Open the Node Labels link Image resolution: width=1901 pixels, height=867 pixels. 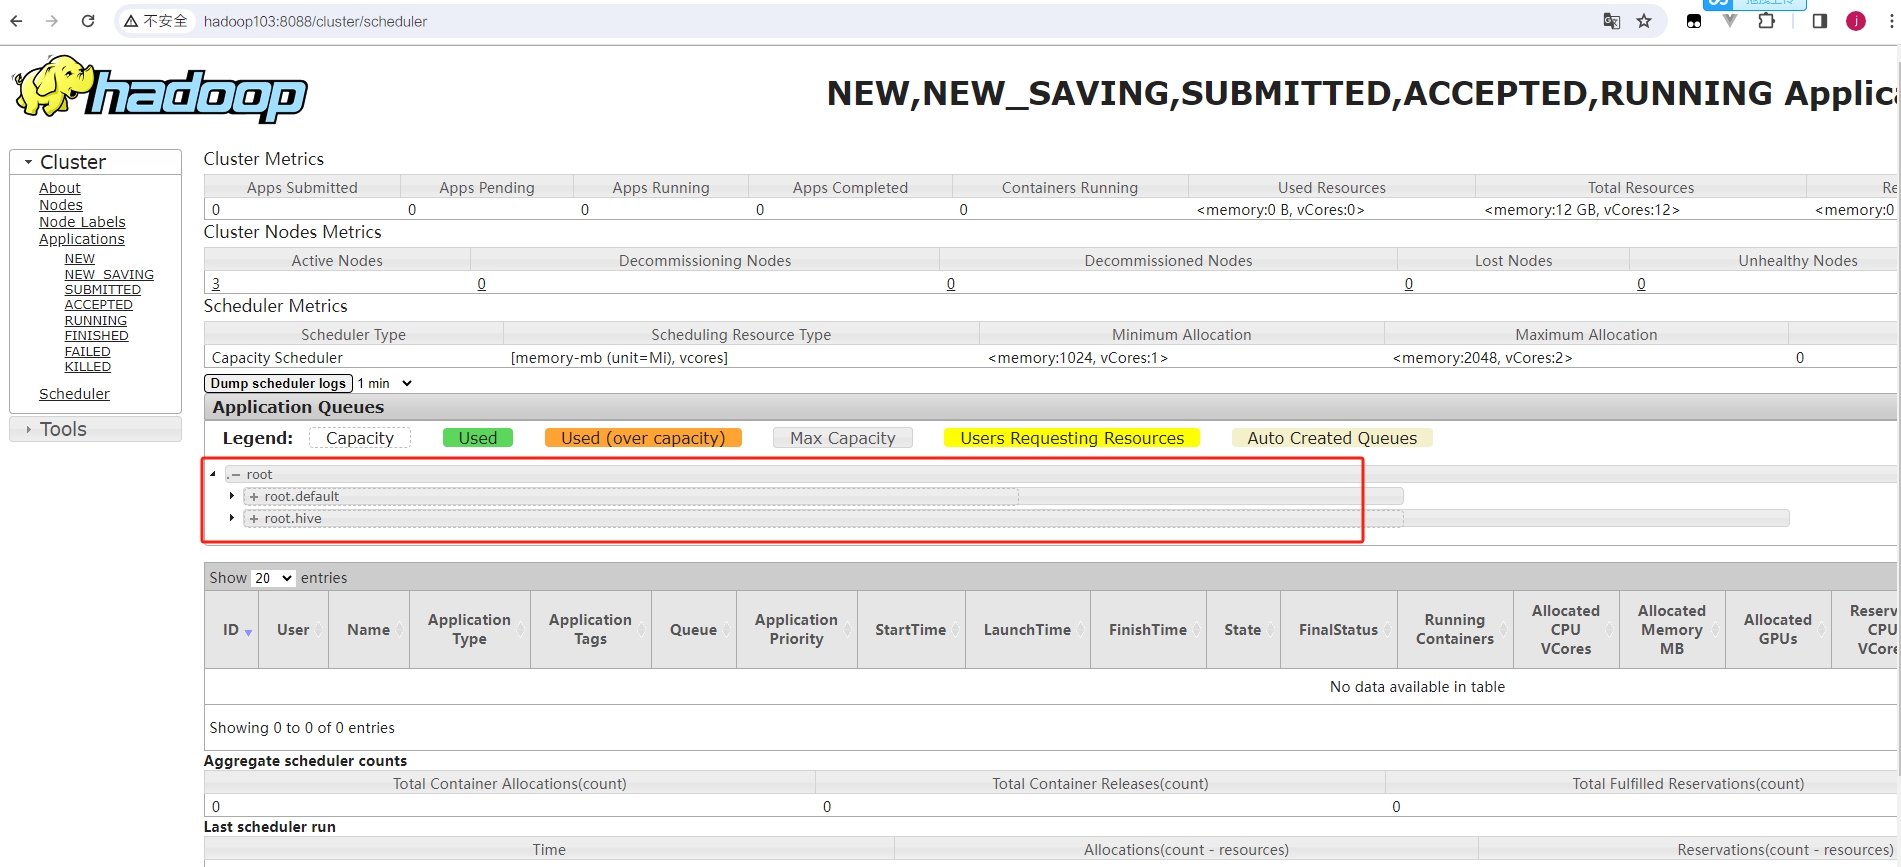[x=82, y=222]
